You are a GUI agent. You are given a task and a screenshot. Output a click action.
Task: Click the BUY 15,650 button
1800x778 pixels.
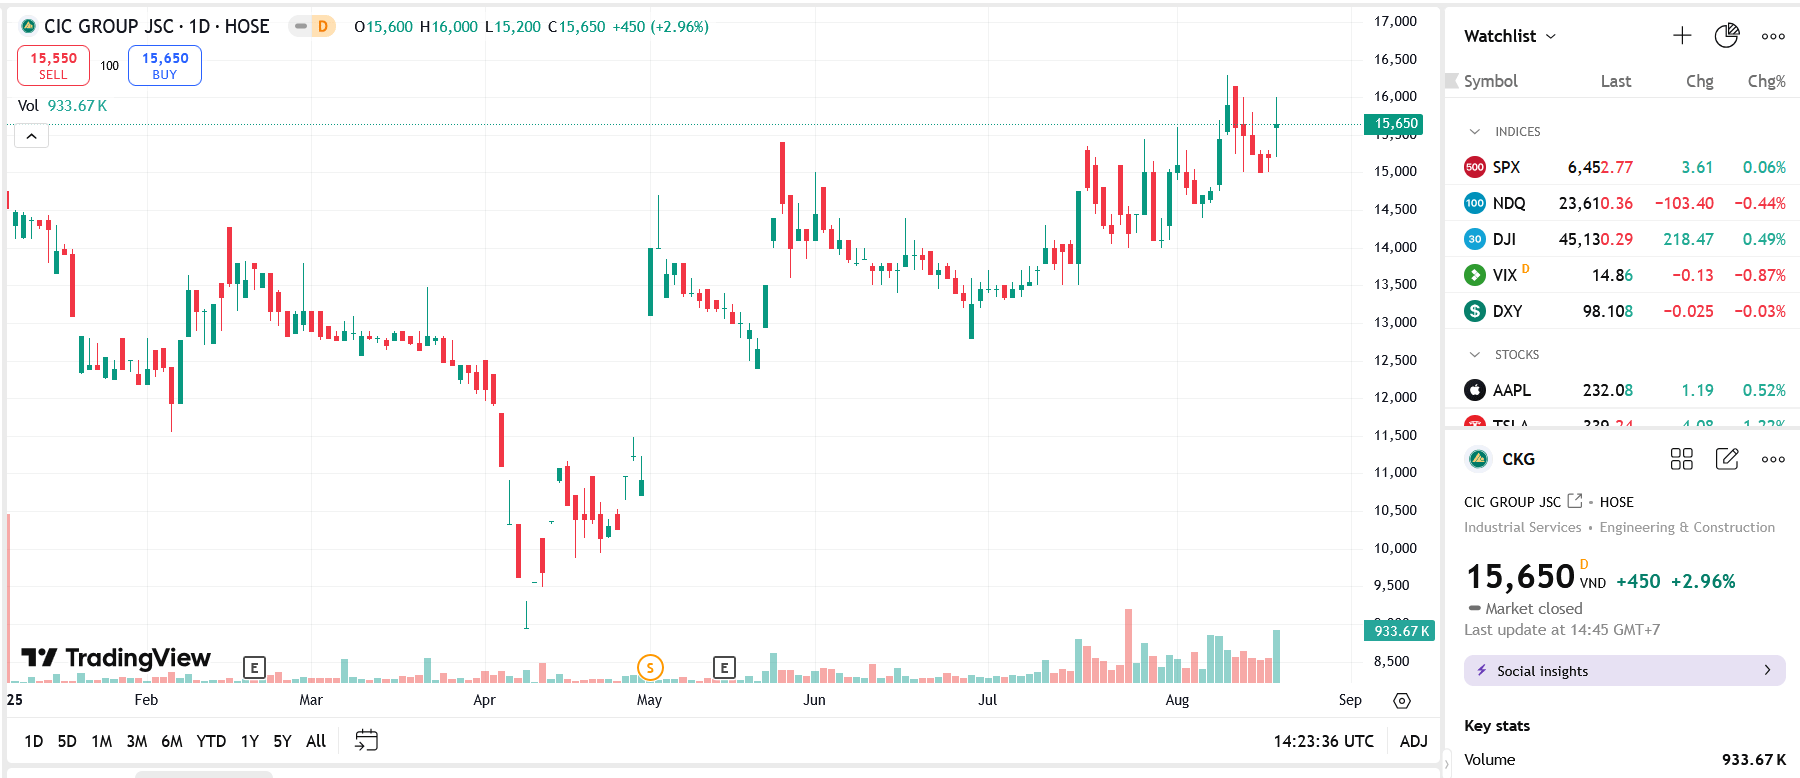165,66
